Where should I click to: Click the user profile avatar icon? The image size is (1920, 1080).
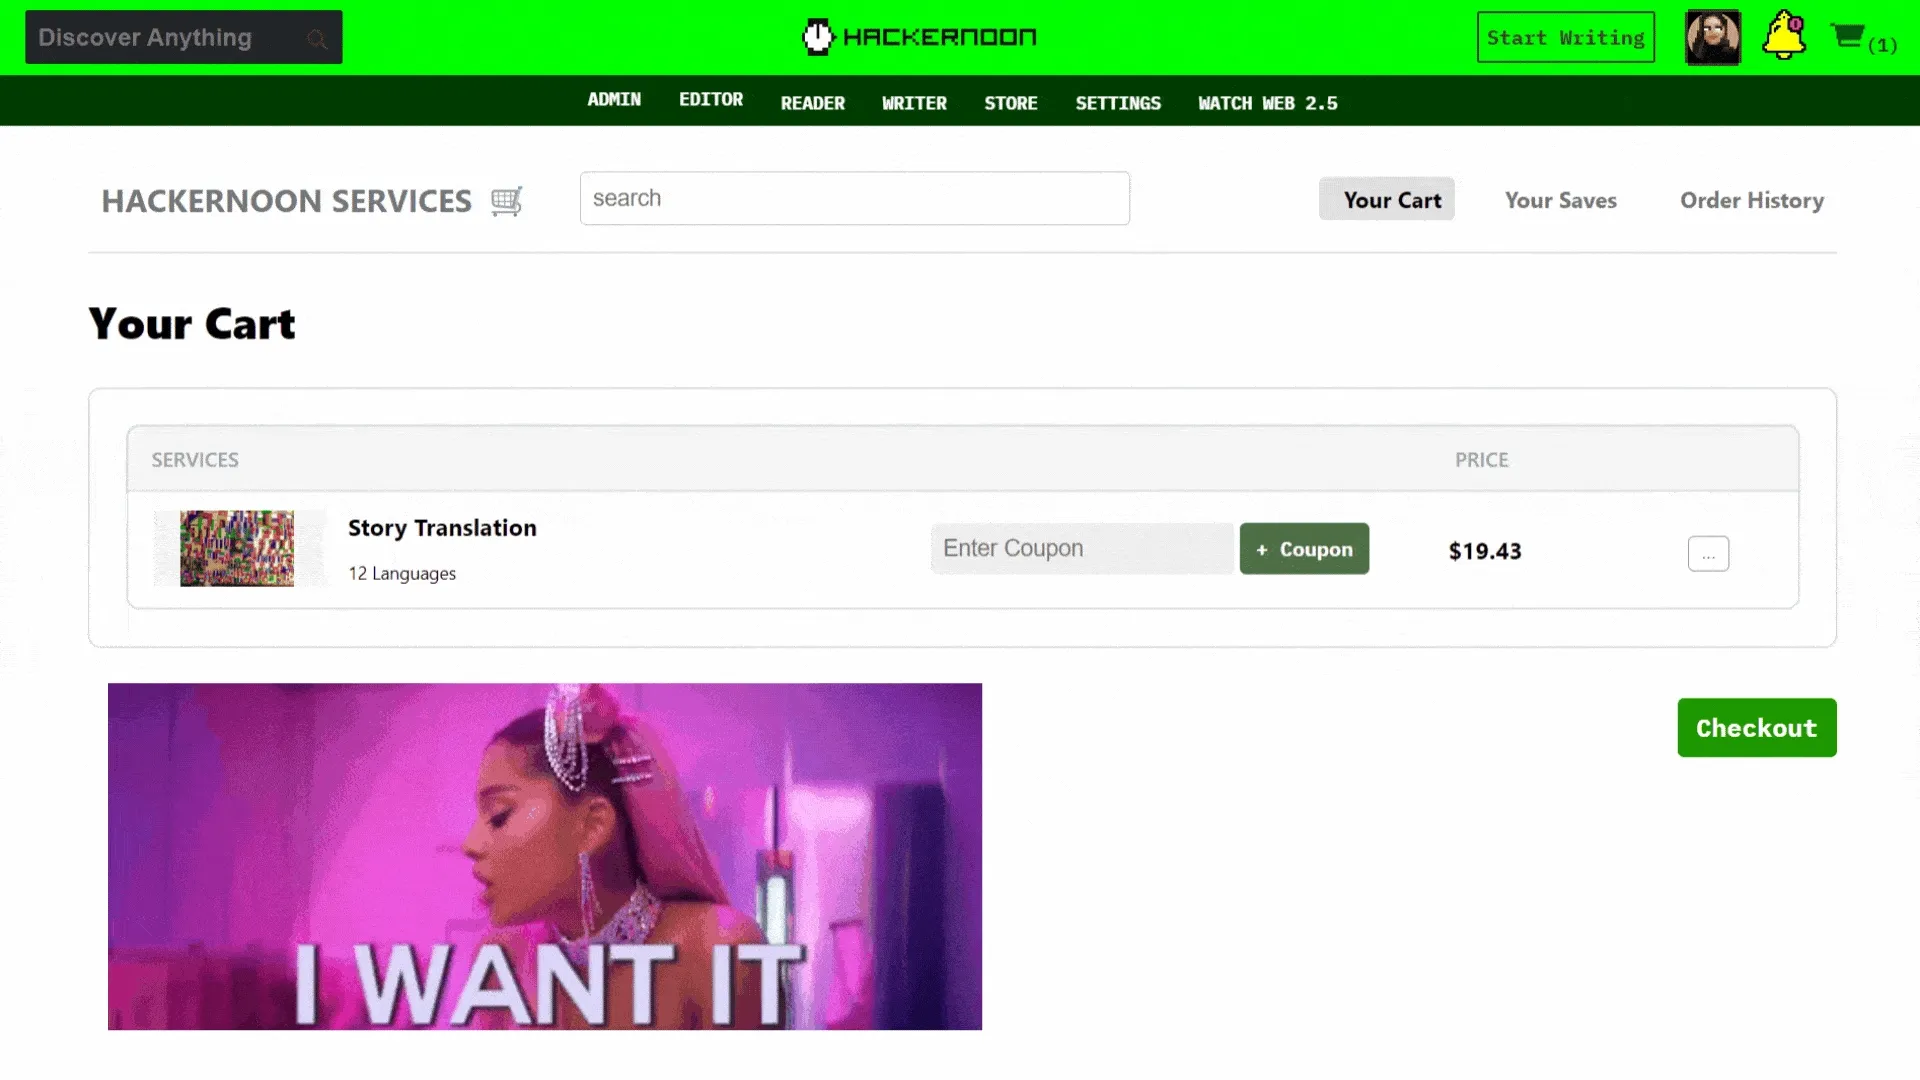1712,37
